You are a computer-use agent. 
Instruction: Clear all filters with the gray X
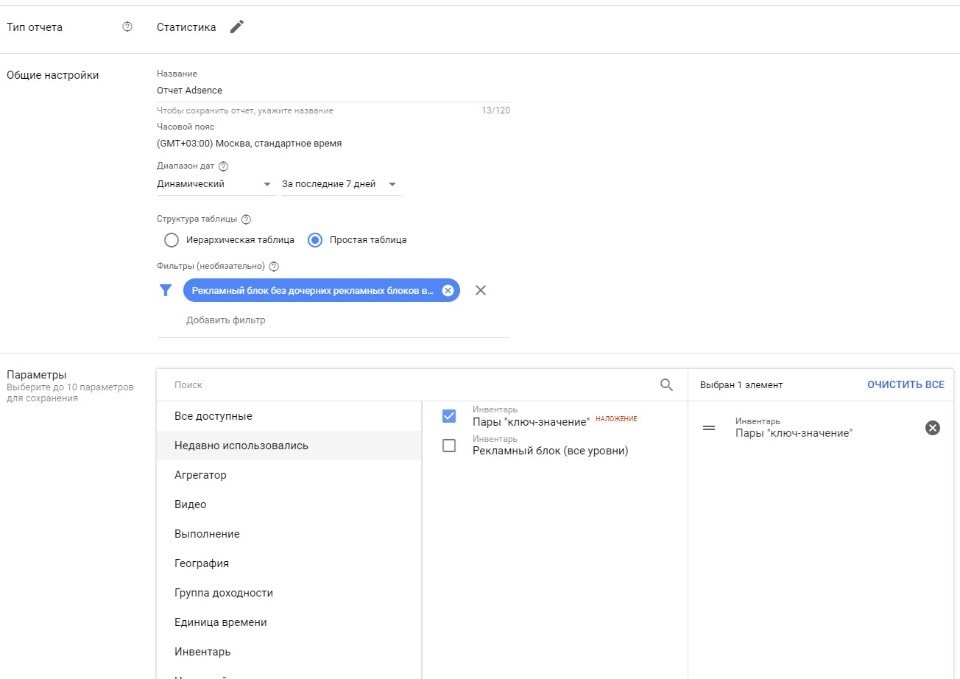pyautogui.click(x=480, y=291)
